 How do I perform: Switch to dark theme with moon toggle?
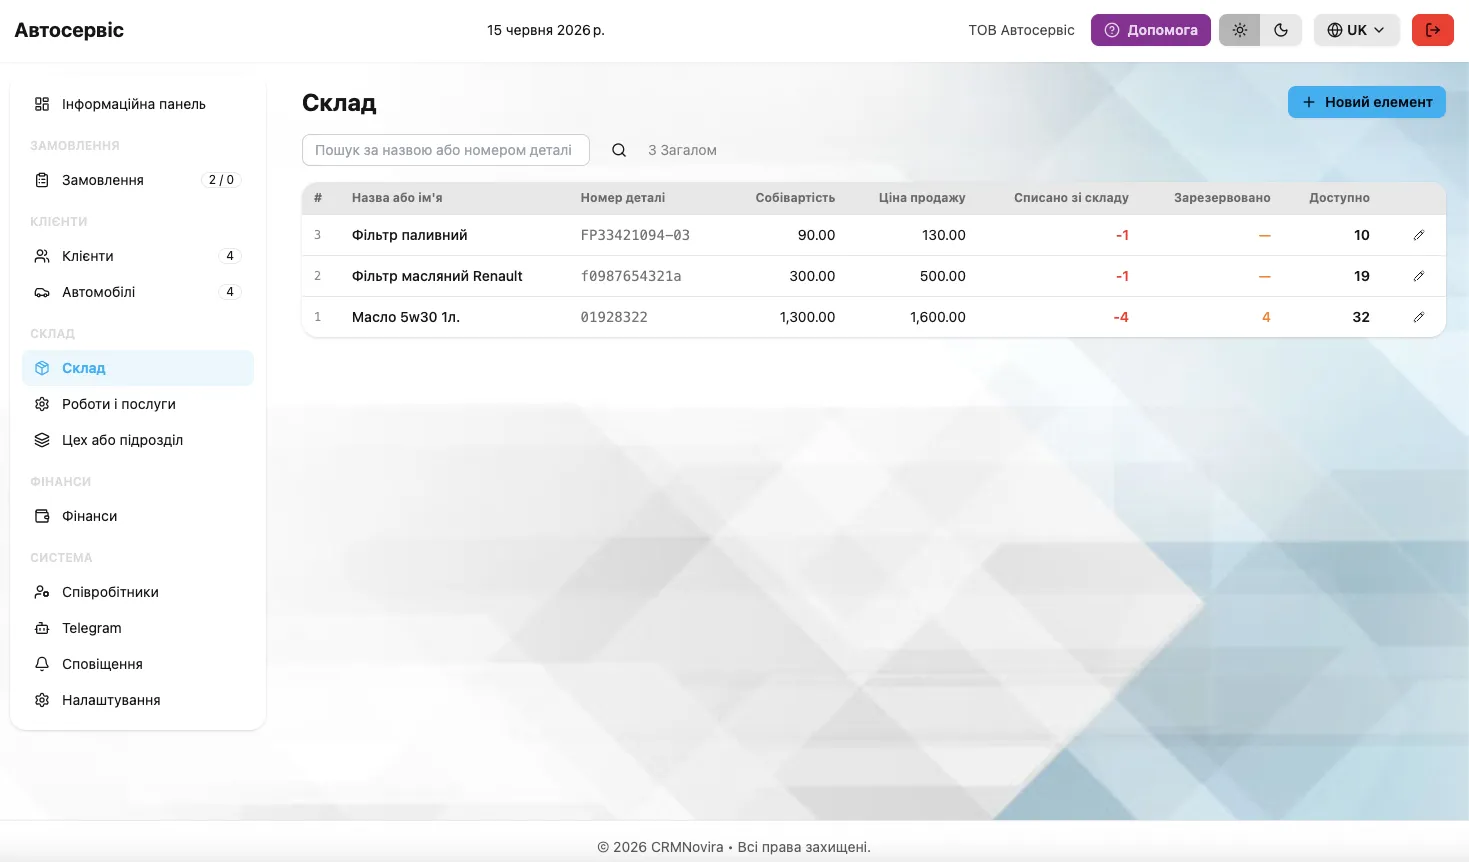pos(1281,30)
